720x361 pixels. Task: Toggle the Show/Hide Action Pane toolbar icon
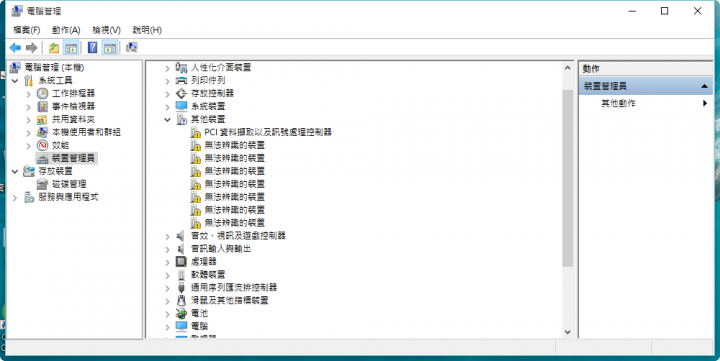coord(109,47)
